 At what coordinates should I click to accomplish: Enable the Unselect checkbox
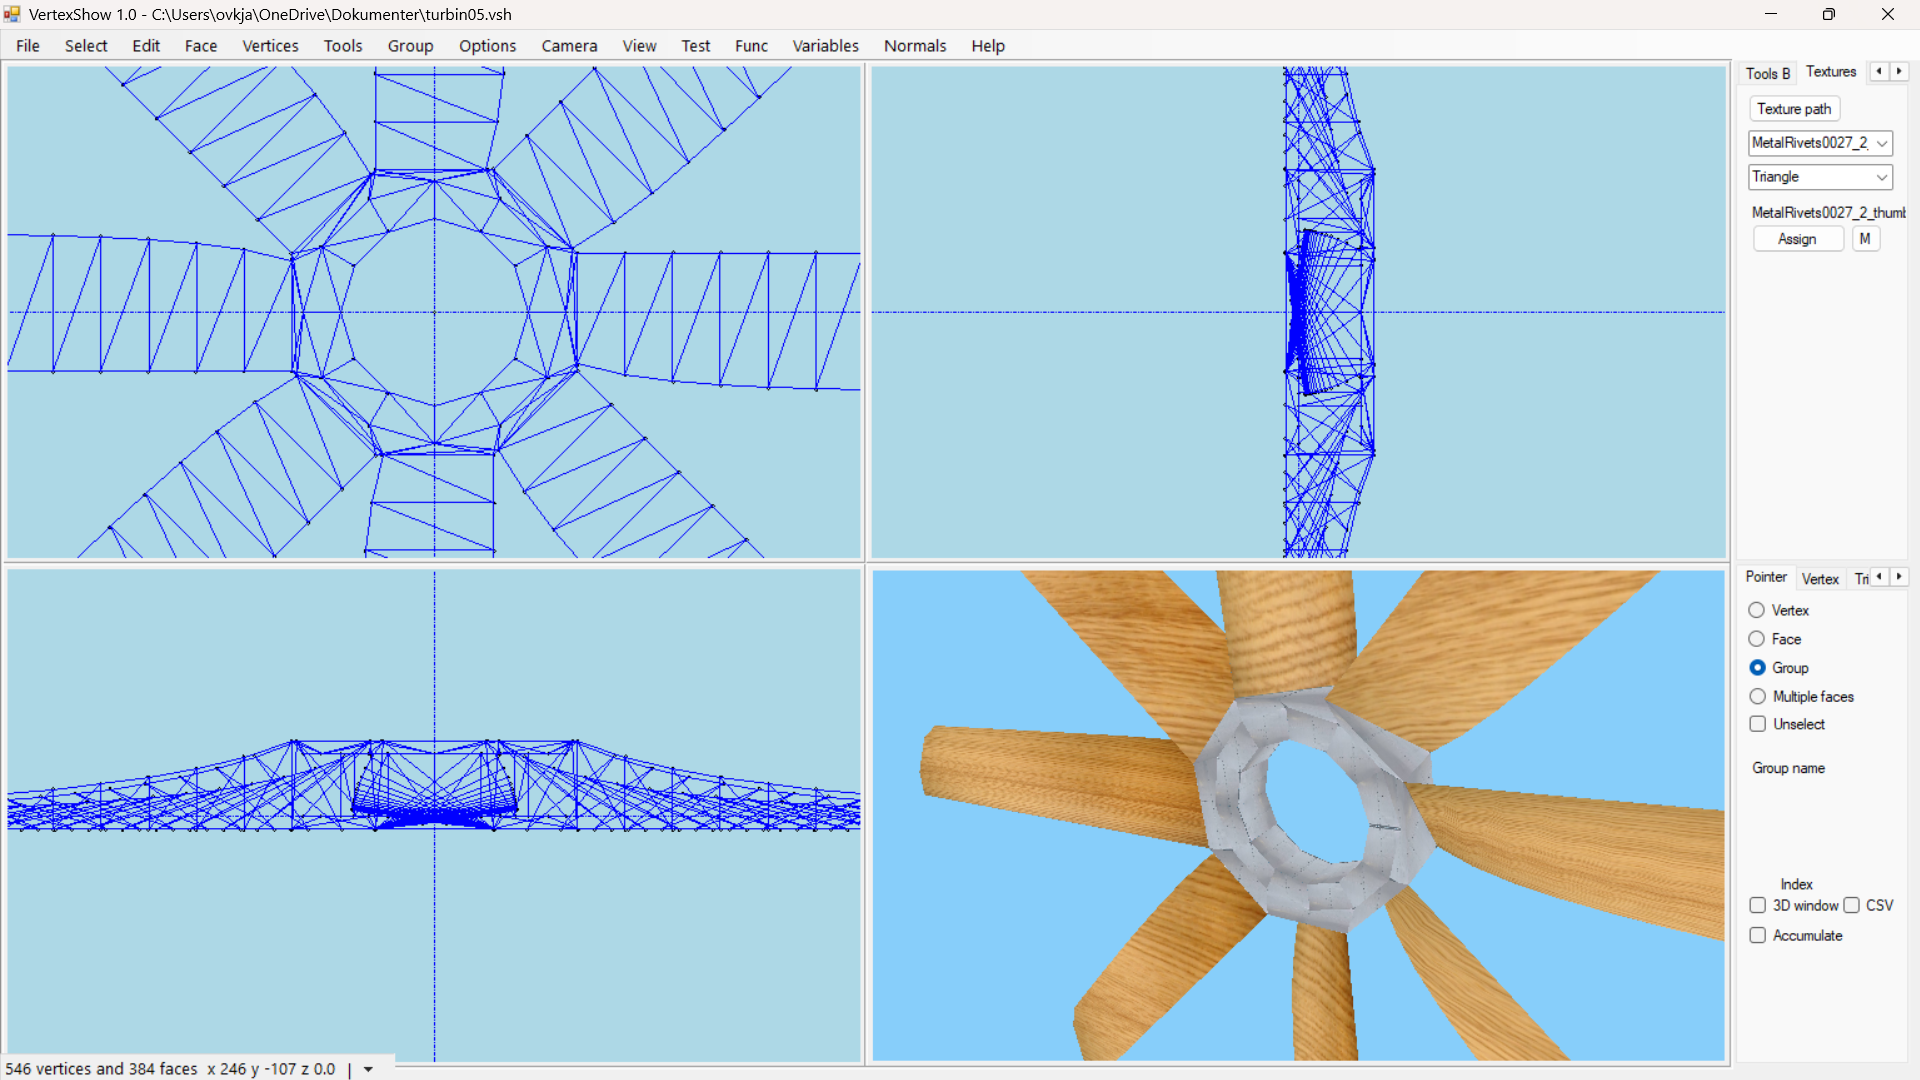pyautogui.click(x=1757, y=724)
